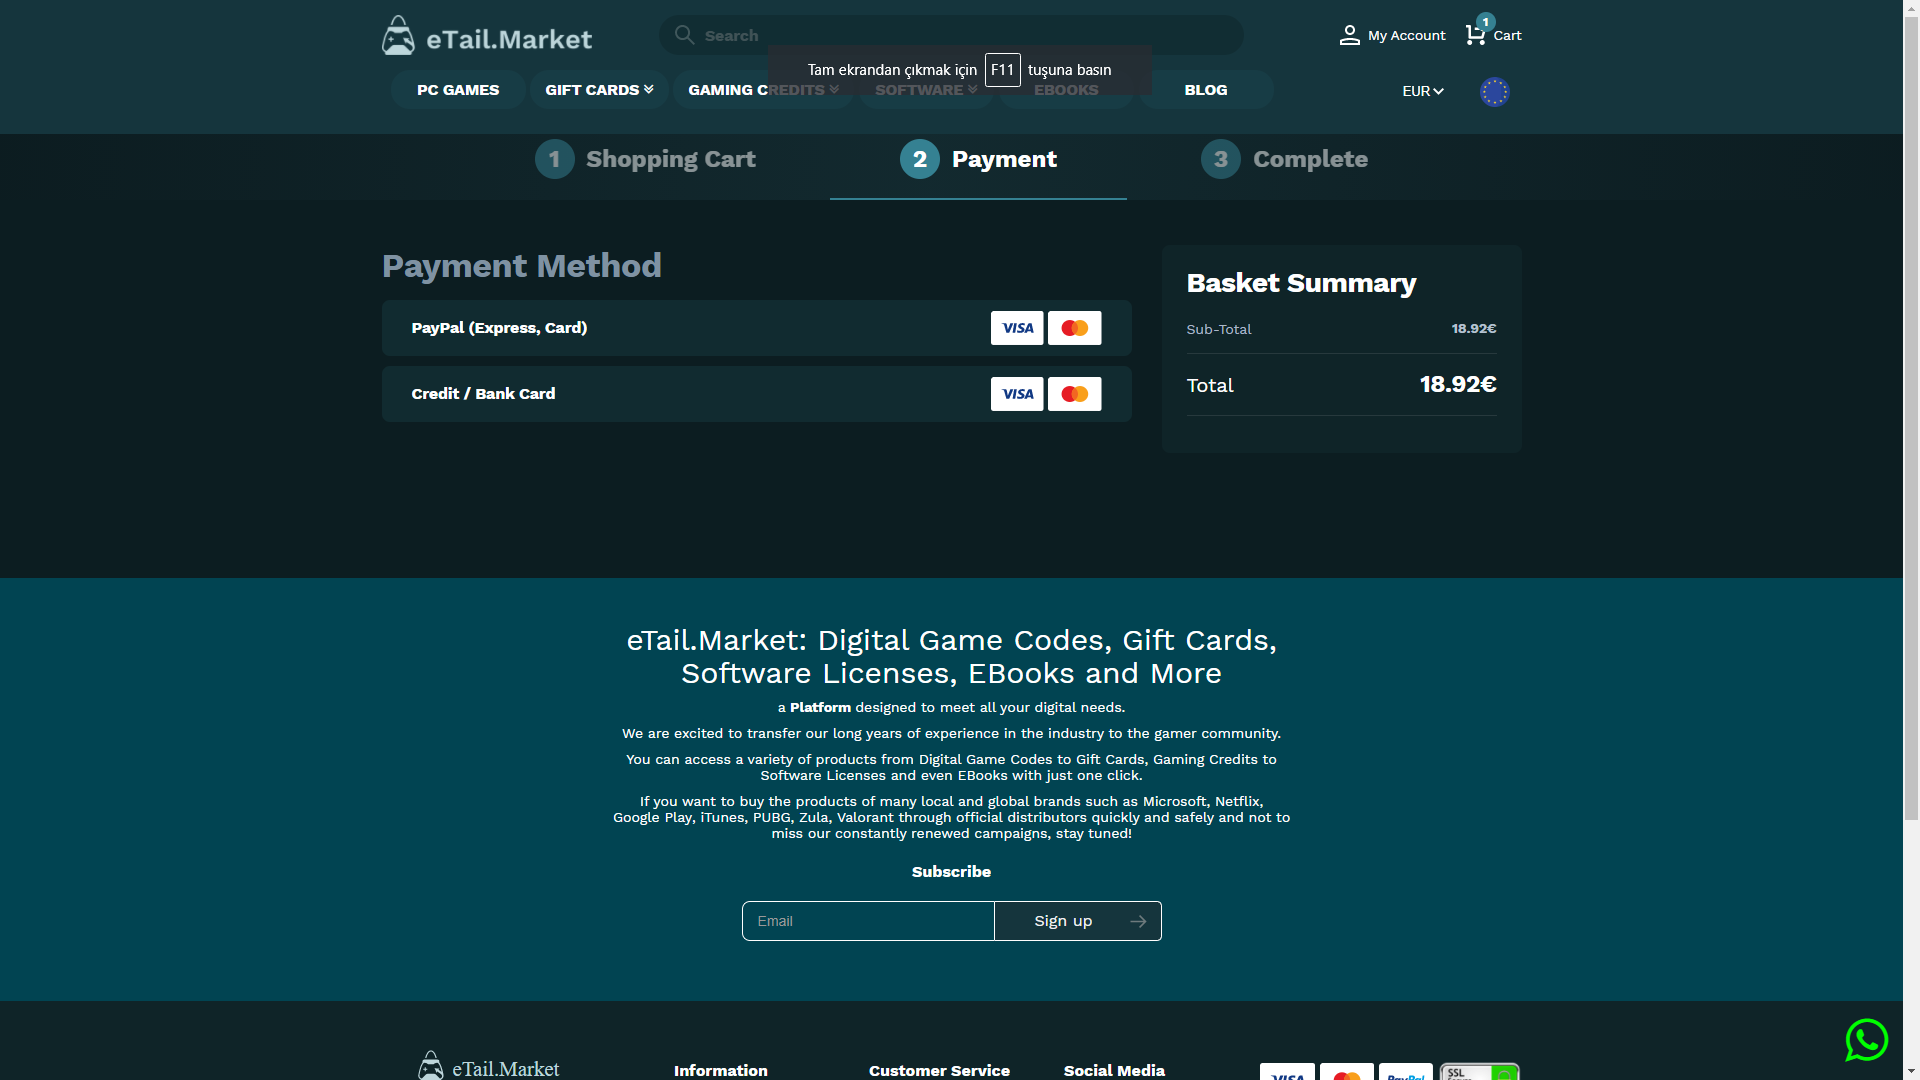This screenshot has width=1920, height=1080.
Task: Click eTail.Market brand name in header
Action: click(x=509, y=39)
